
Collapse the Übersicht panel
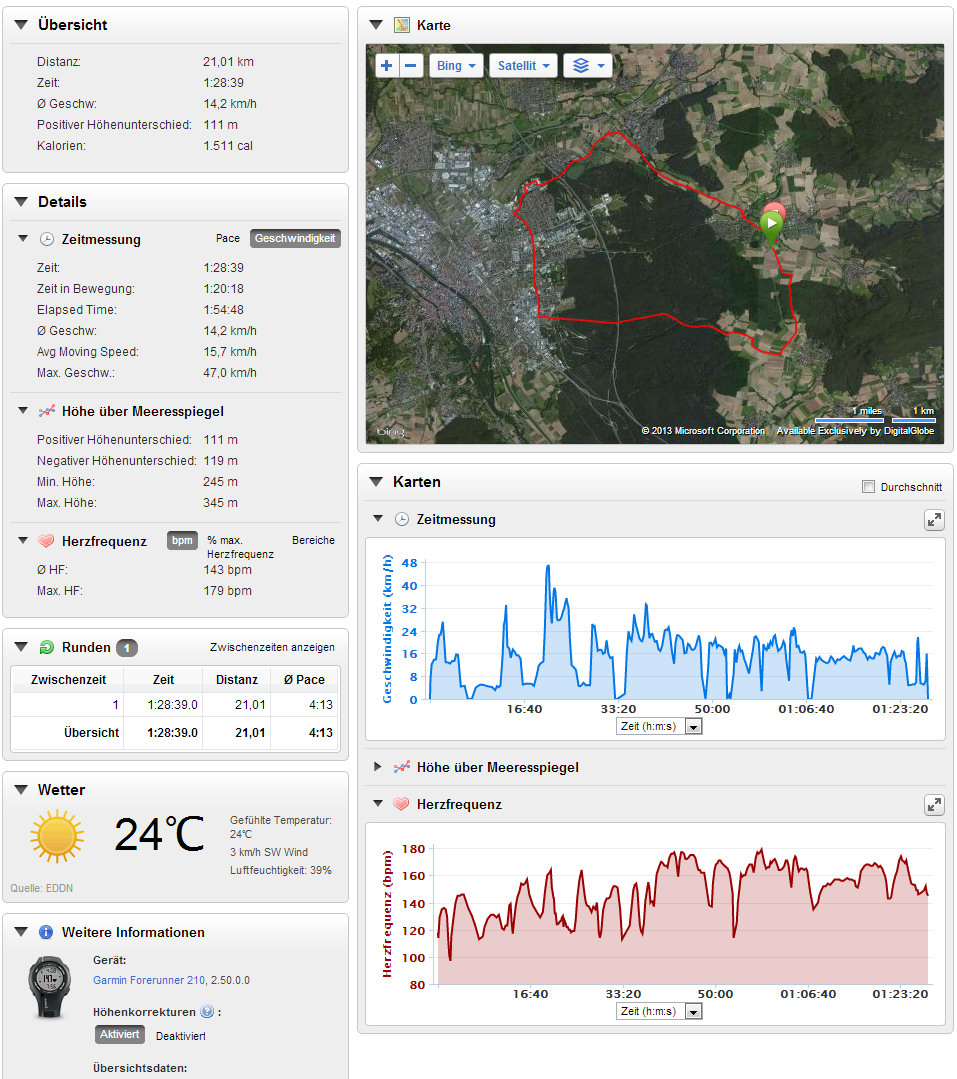pos(20,24)
